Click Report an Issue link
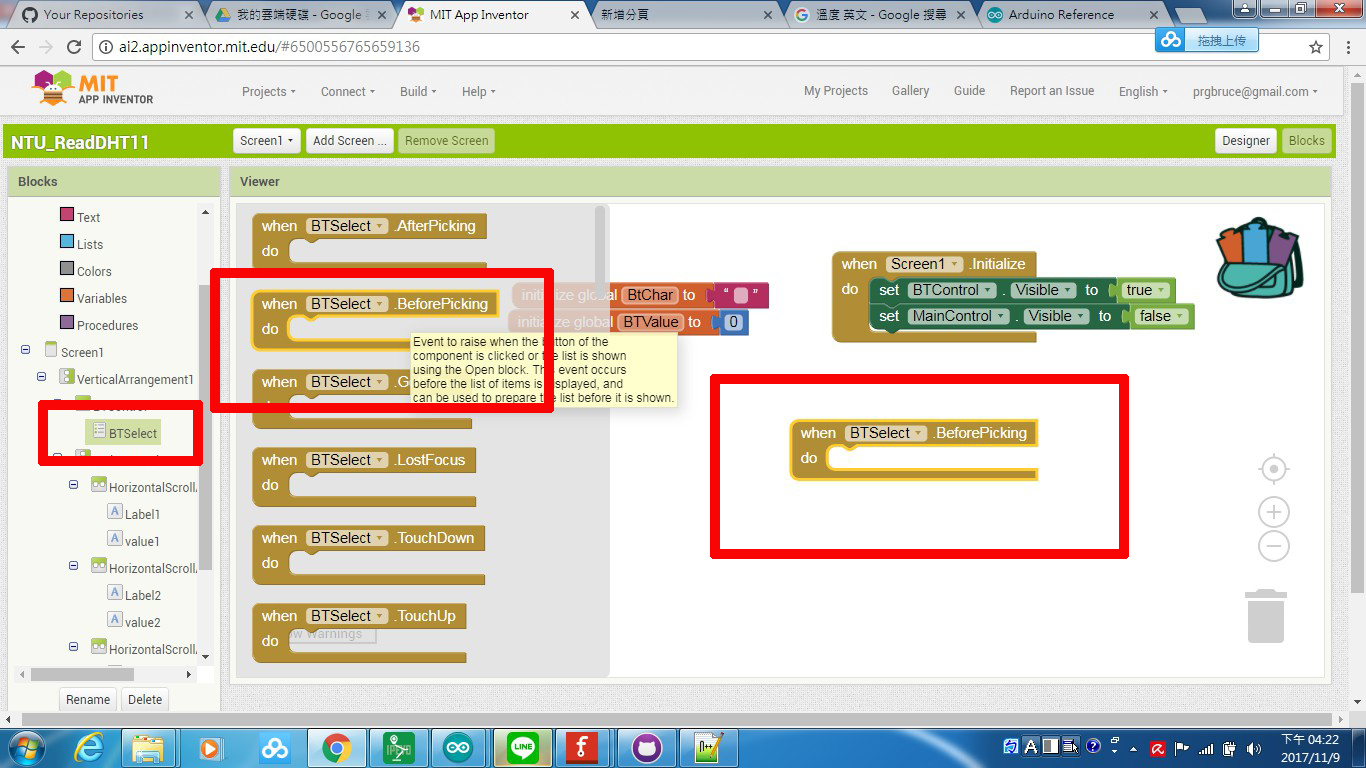 click(x=1052, y=90)
